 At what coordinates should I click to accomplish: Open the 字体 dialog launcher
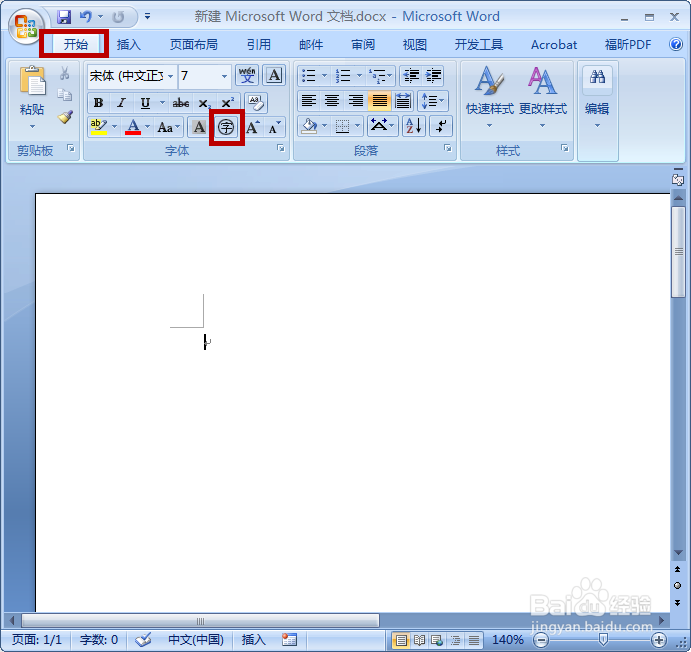281,148
